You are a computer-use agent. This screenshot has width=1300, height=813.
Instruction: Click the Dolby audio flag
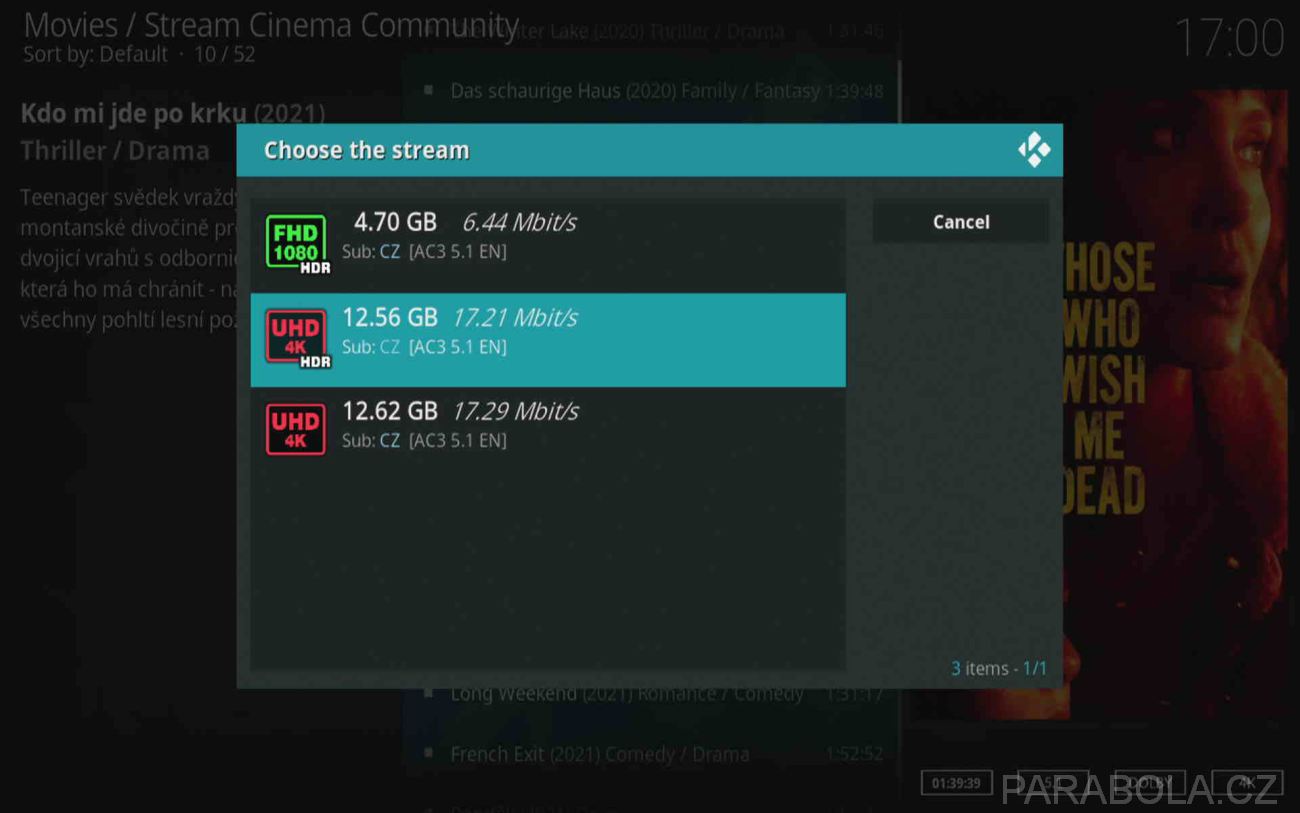pyautogui.click(x=1149, y=783)
